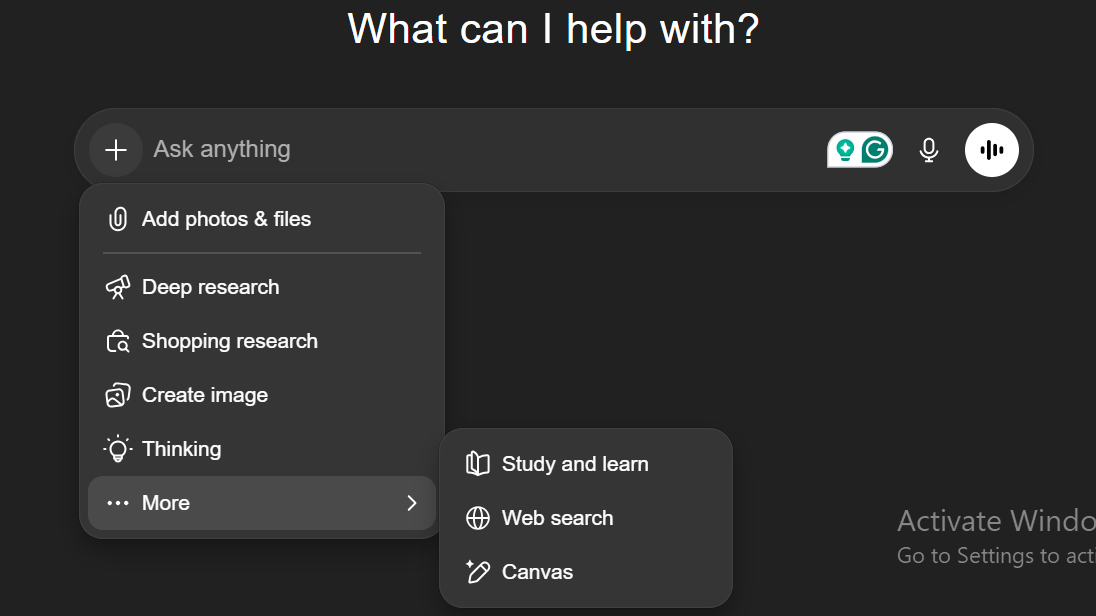Focus the Ask anything text field
The image size is (1096, 616).
coord(480,150)
